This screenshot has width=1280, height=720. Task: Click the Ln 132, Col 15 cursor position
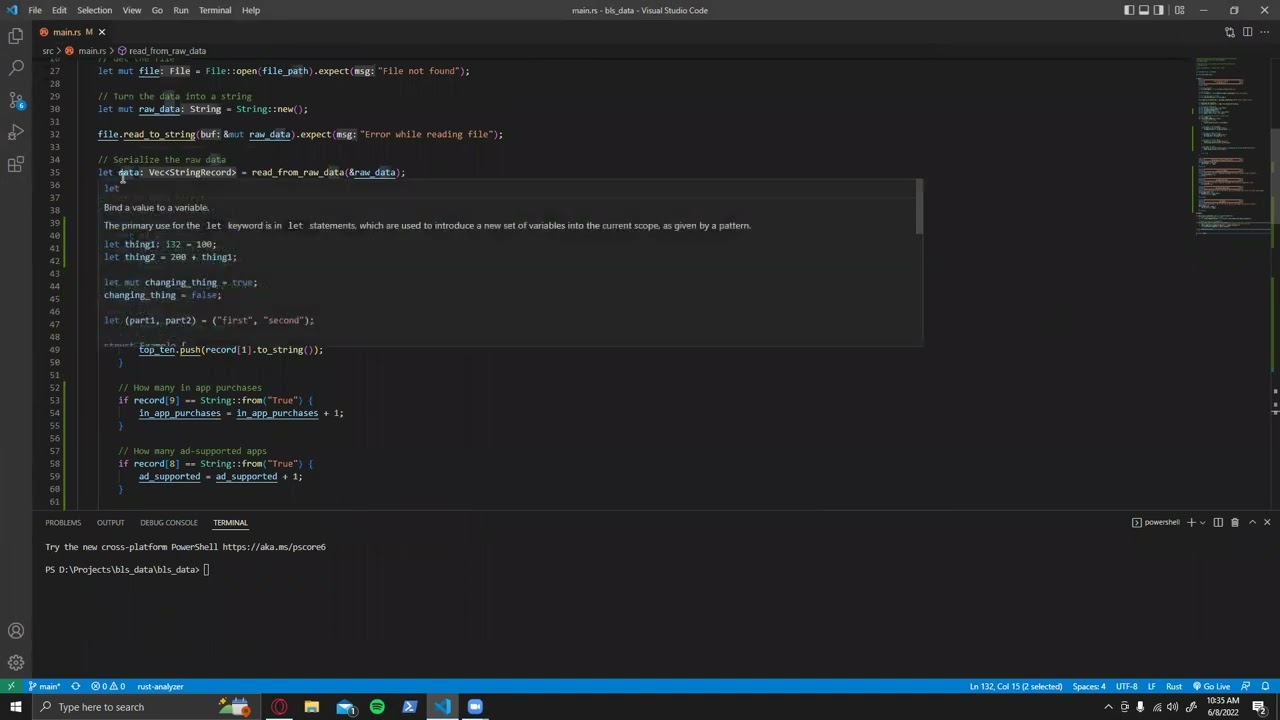coord(1015,687)
